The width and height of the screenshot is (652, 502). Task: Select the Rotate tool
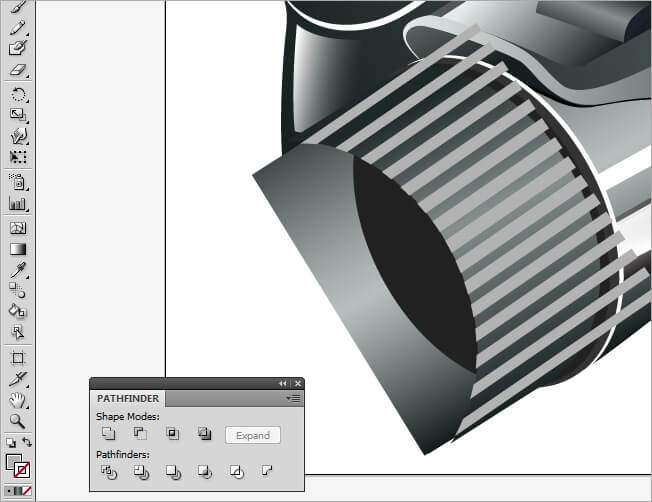(17, 94)
